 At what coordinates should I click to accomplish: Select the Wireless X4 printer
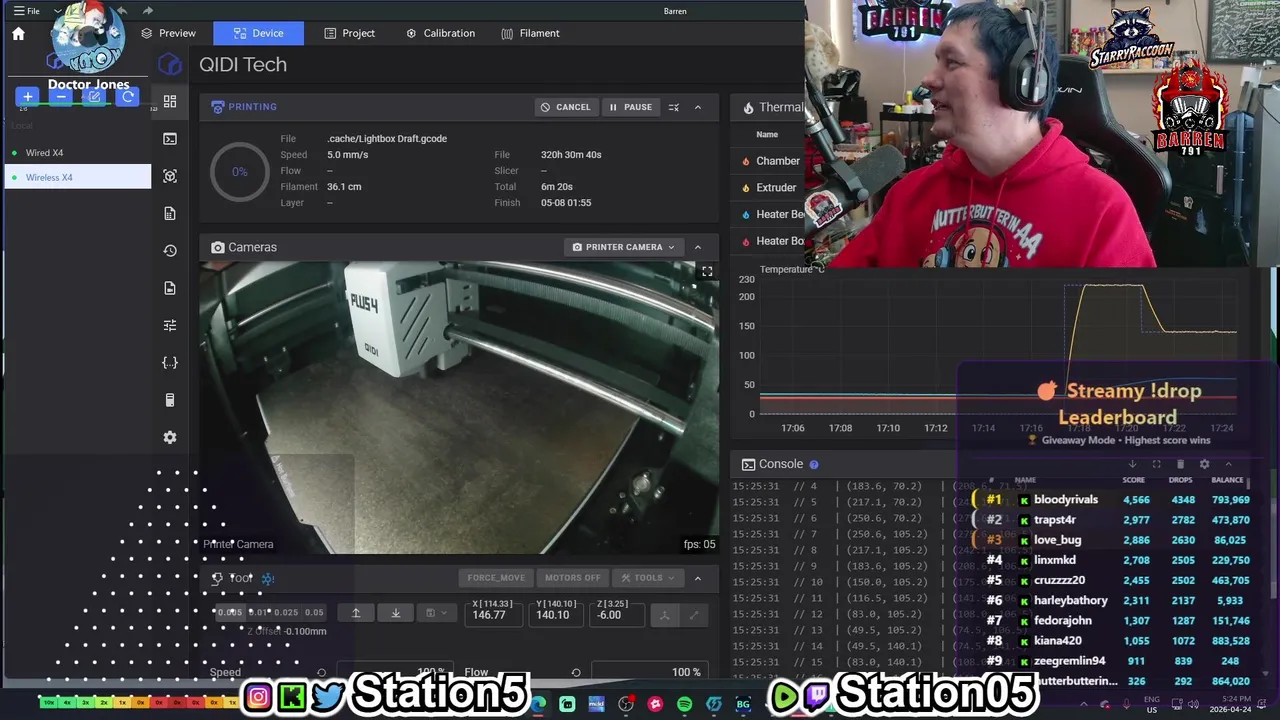(78, 177)
